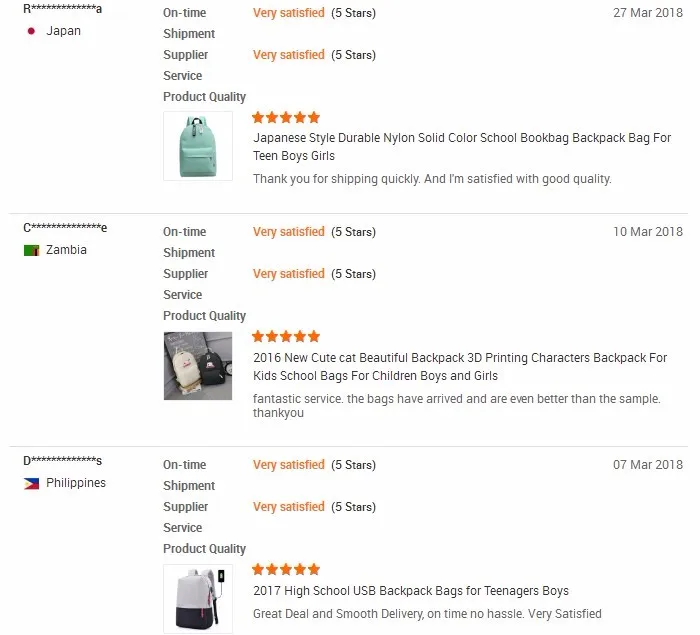Click the Japan flag icon
Viewport: 700px width, 635px height.
31,31
